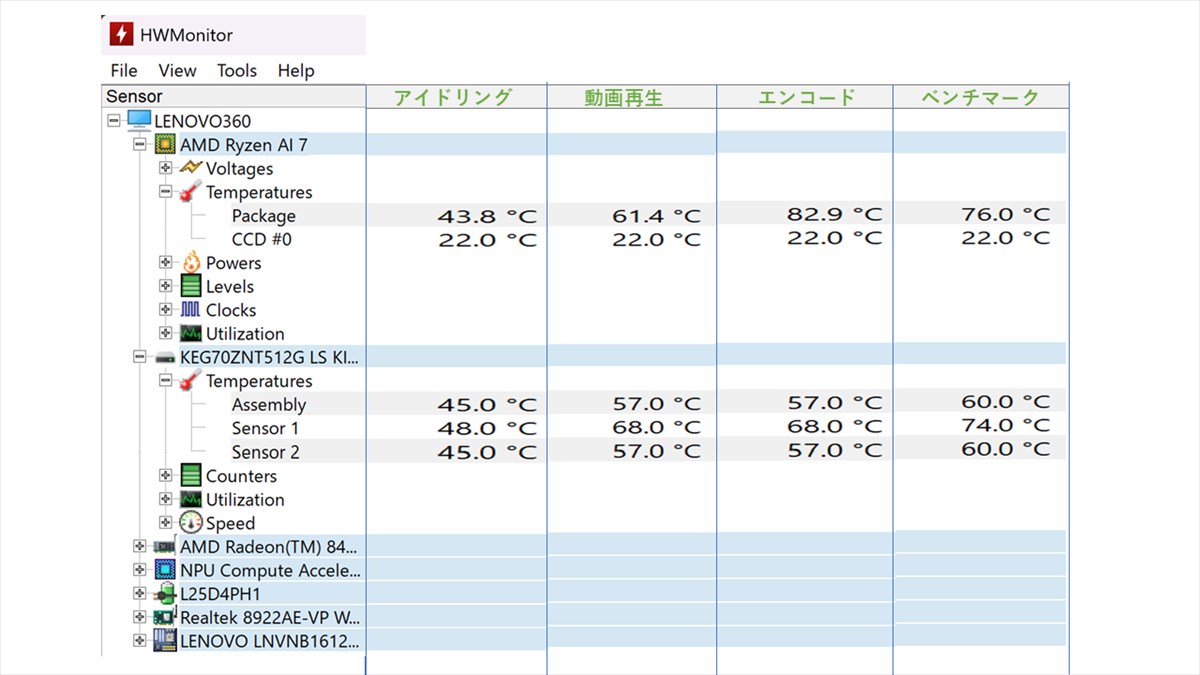
Task: Expand the LENOVO LNVNB1612 node
Action: (x=140, y=641)
